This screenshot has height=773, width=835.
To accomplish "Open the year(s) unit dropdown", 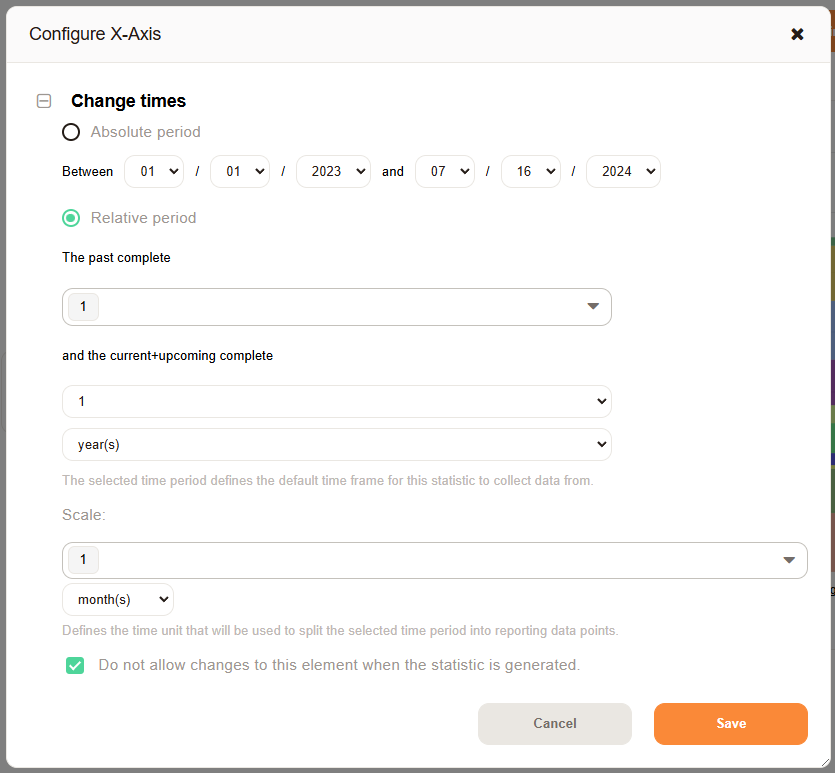I will pos(336,444).
